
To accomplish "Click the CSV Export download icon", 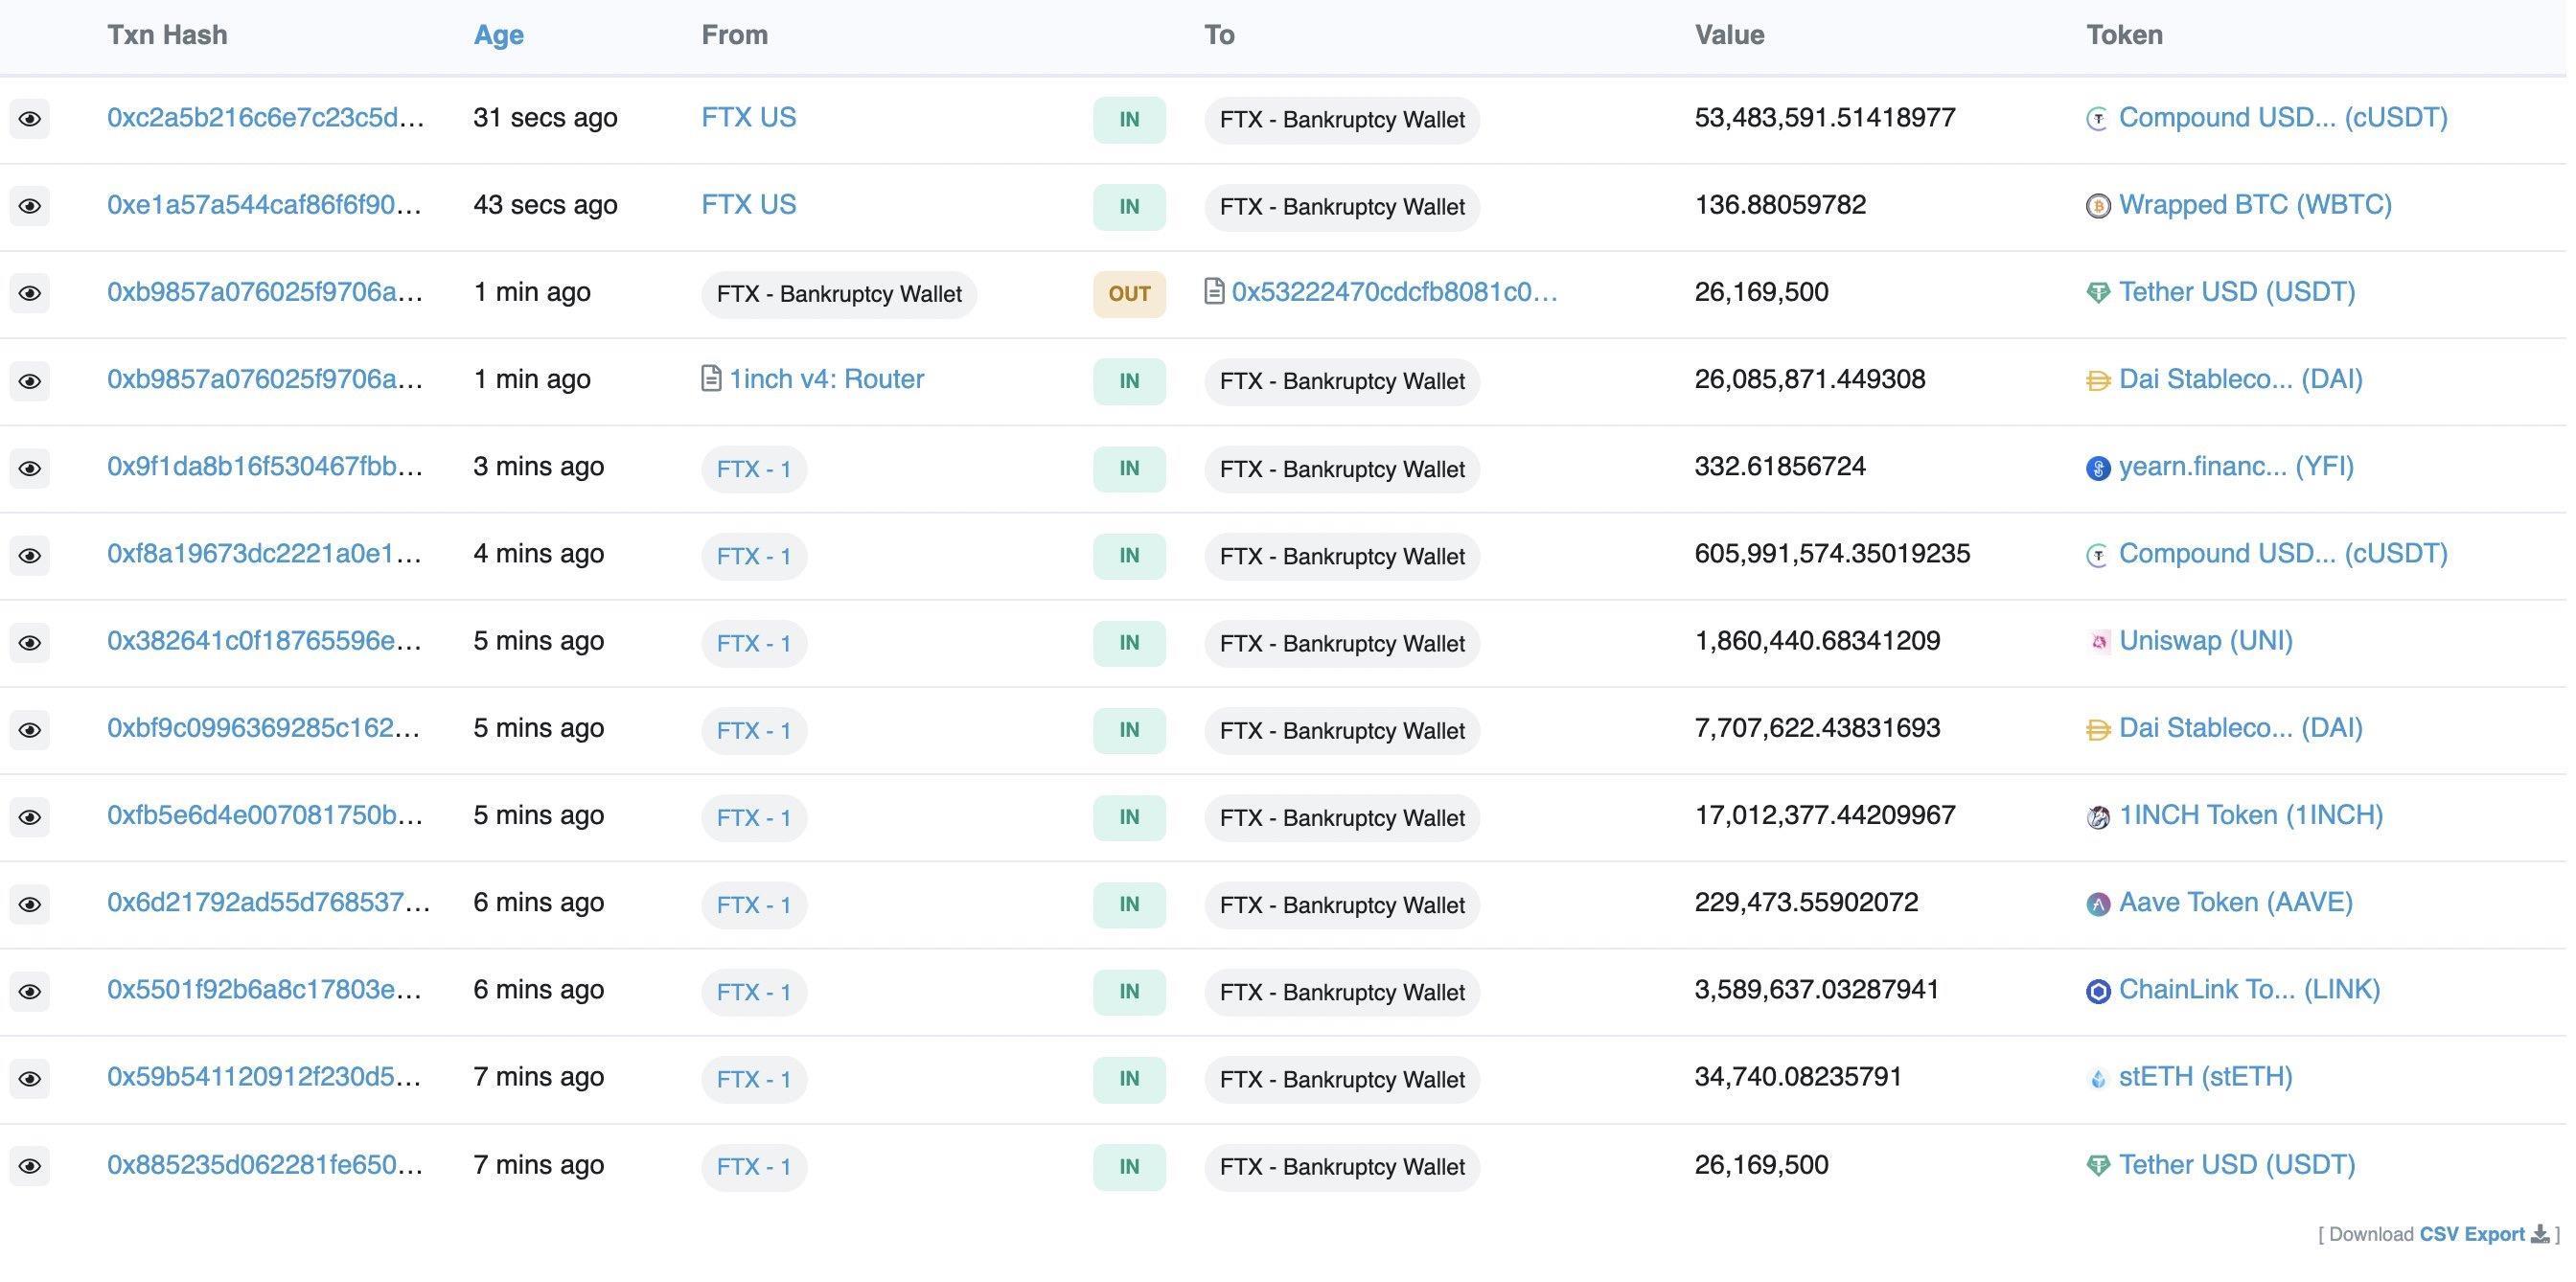I will pos(2539,1234).
